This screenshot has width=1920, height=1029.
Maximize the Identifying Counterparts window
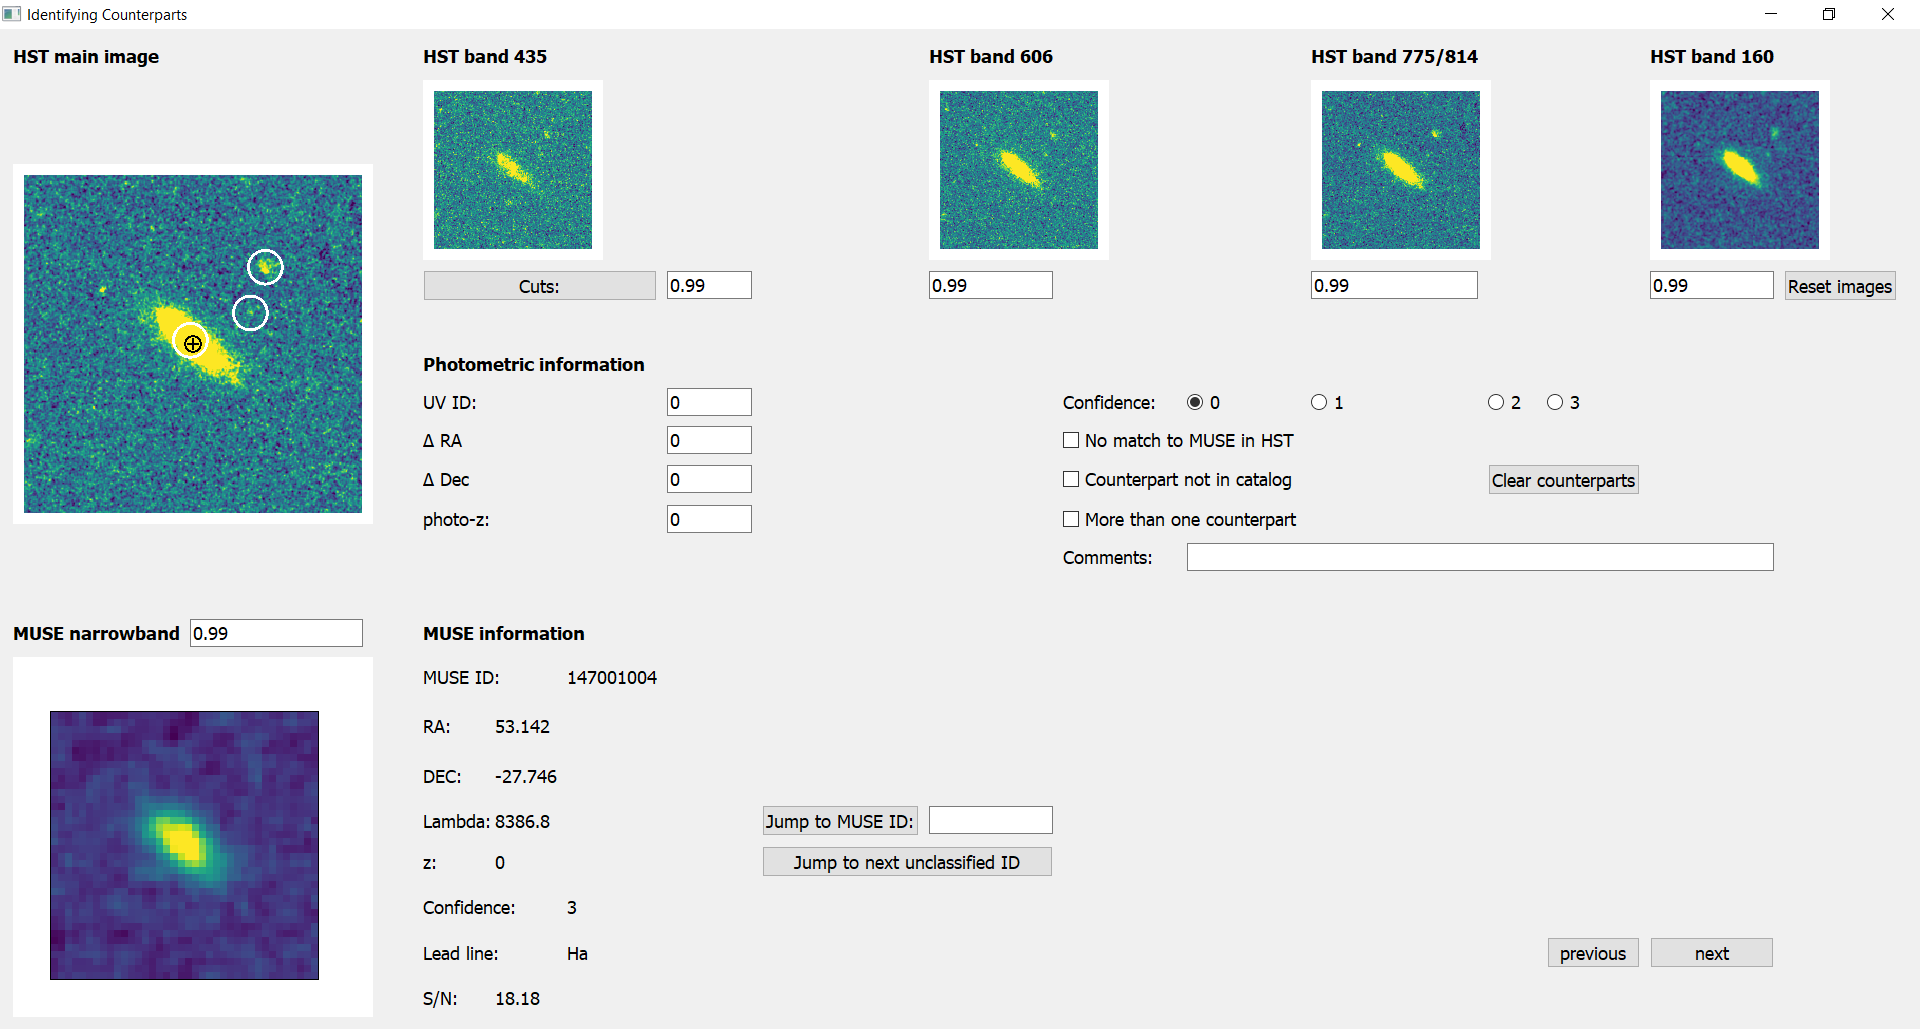(1829, 14)
